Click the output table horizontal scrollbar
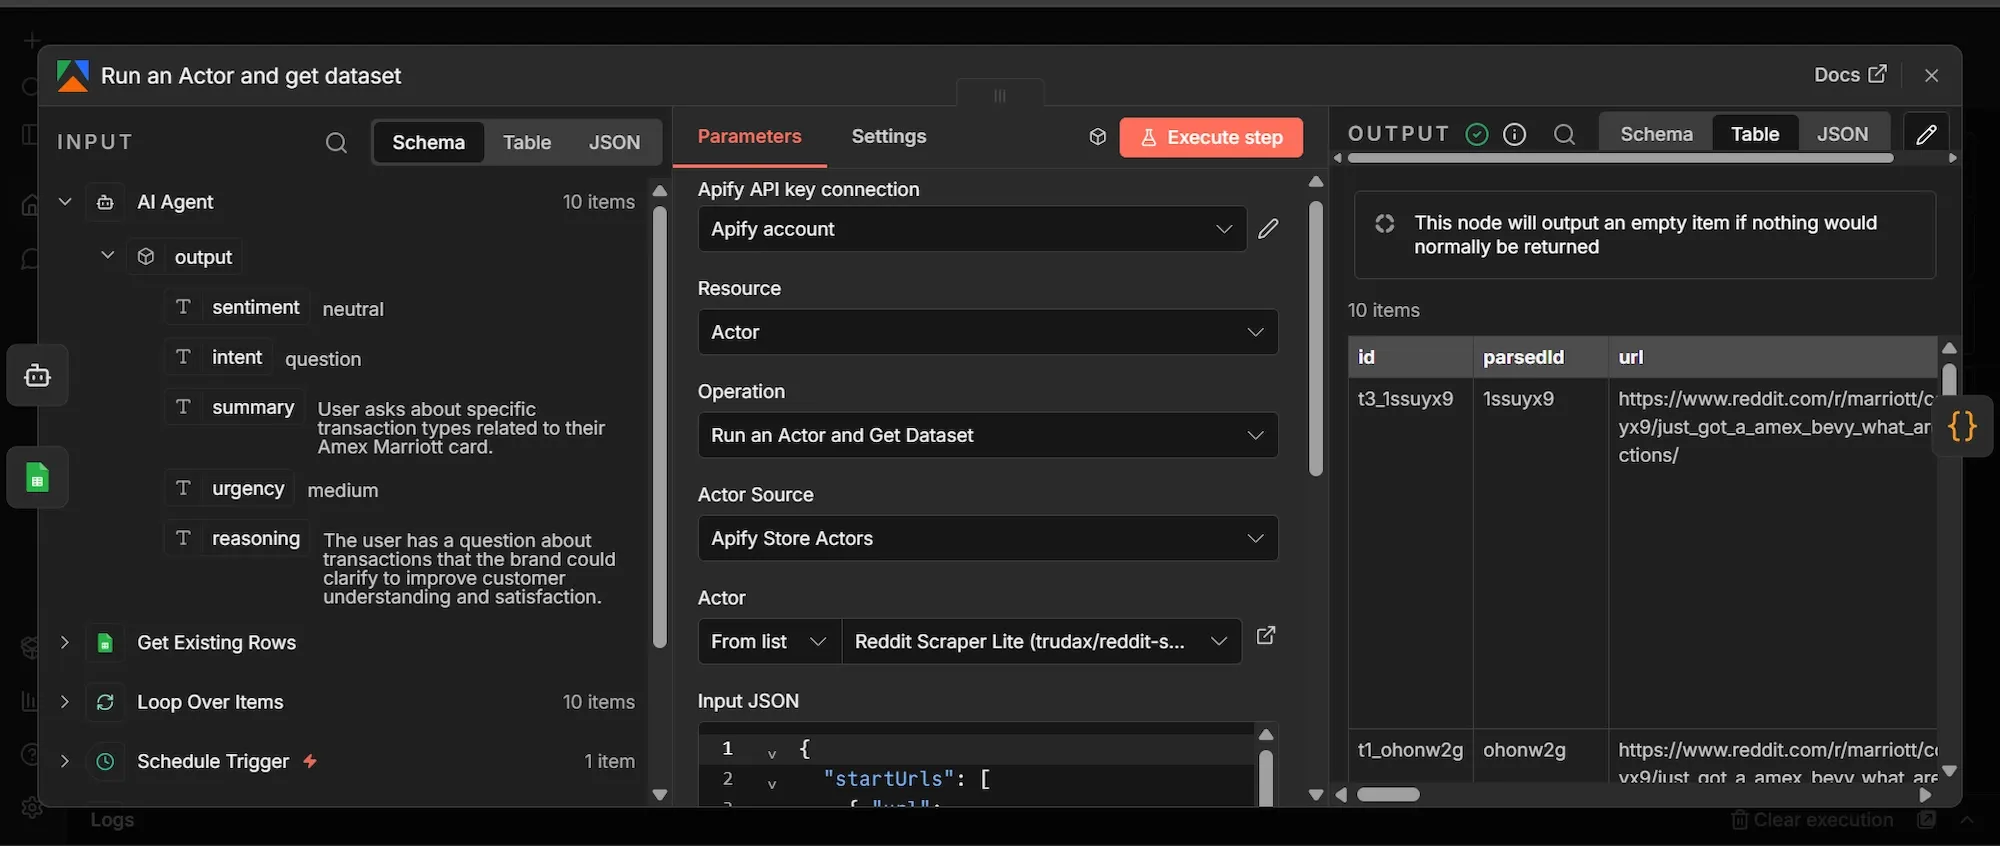The image size is (2000, 846). tap(1388, 795)
